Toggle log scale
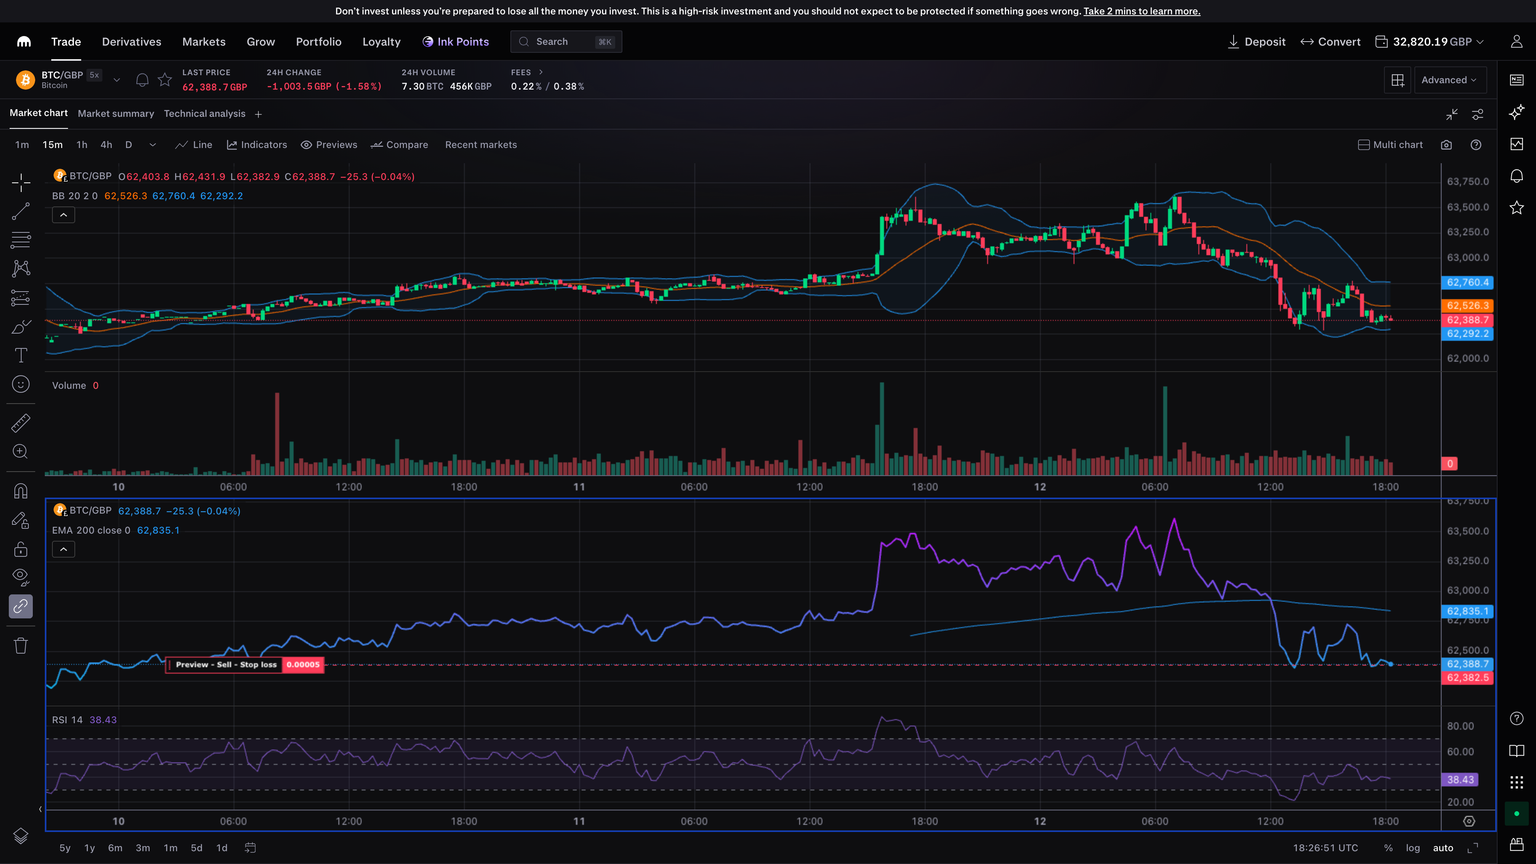This screenshot has height=864, width=1536. pyautogui.click(x=1413, y=848)
